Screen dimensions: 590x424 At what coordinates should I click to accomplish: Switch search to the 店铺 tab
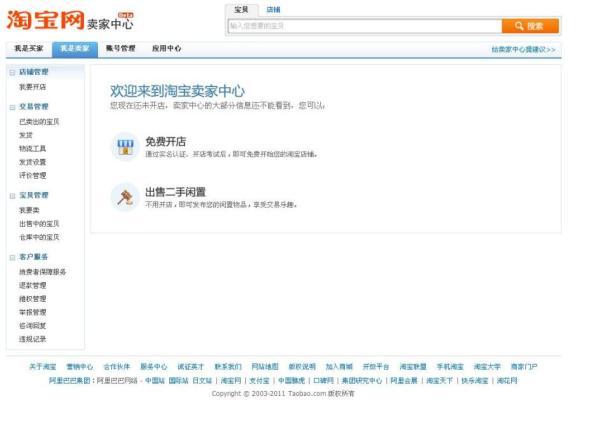pos(273,10)
